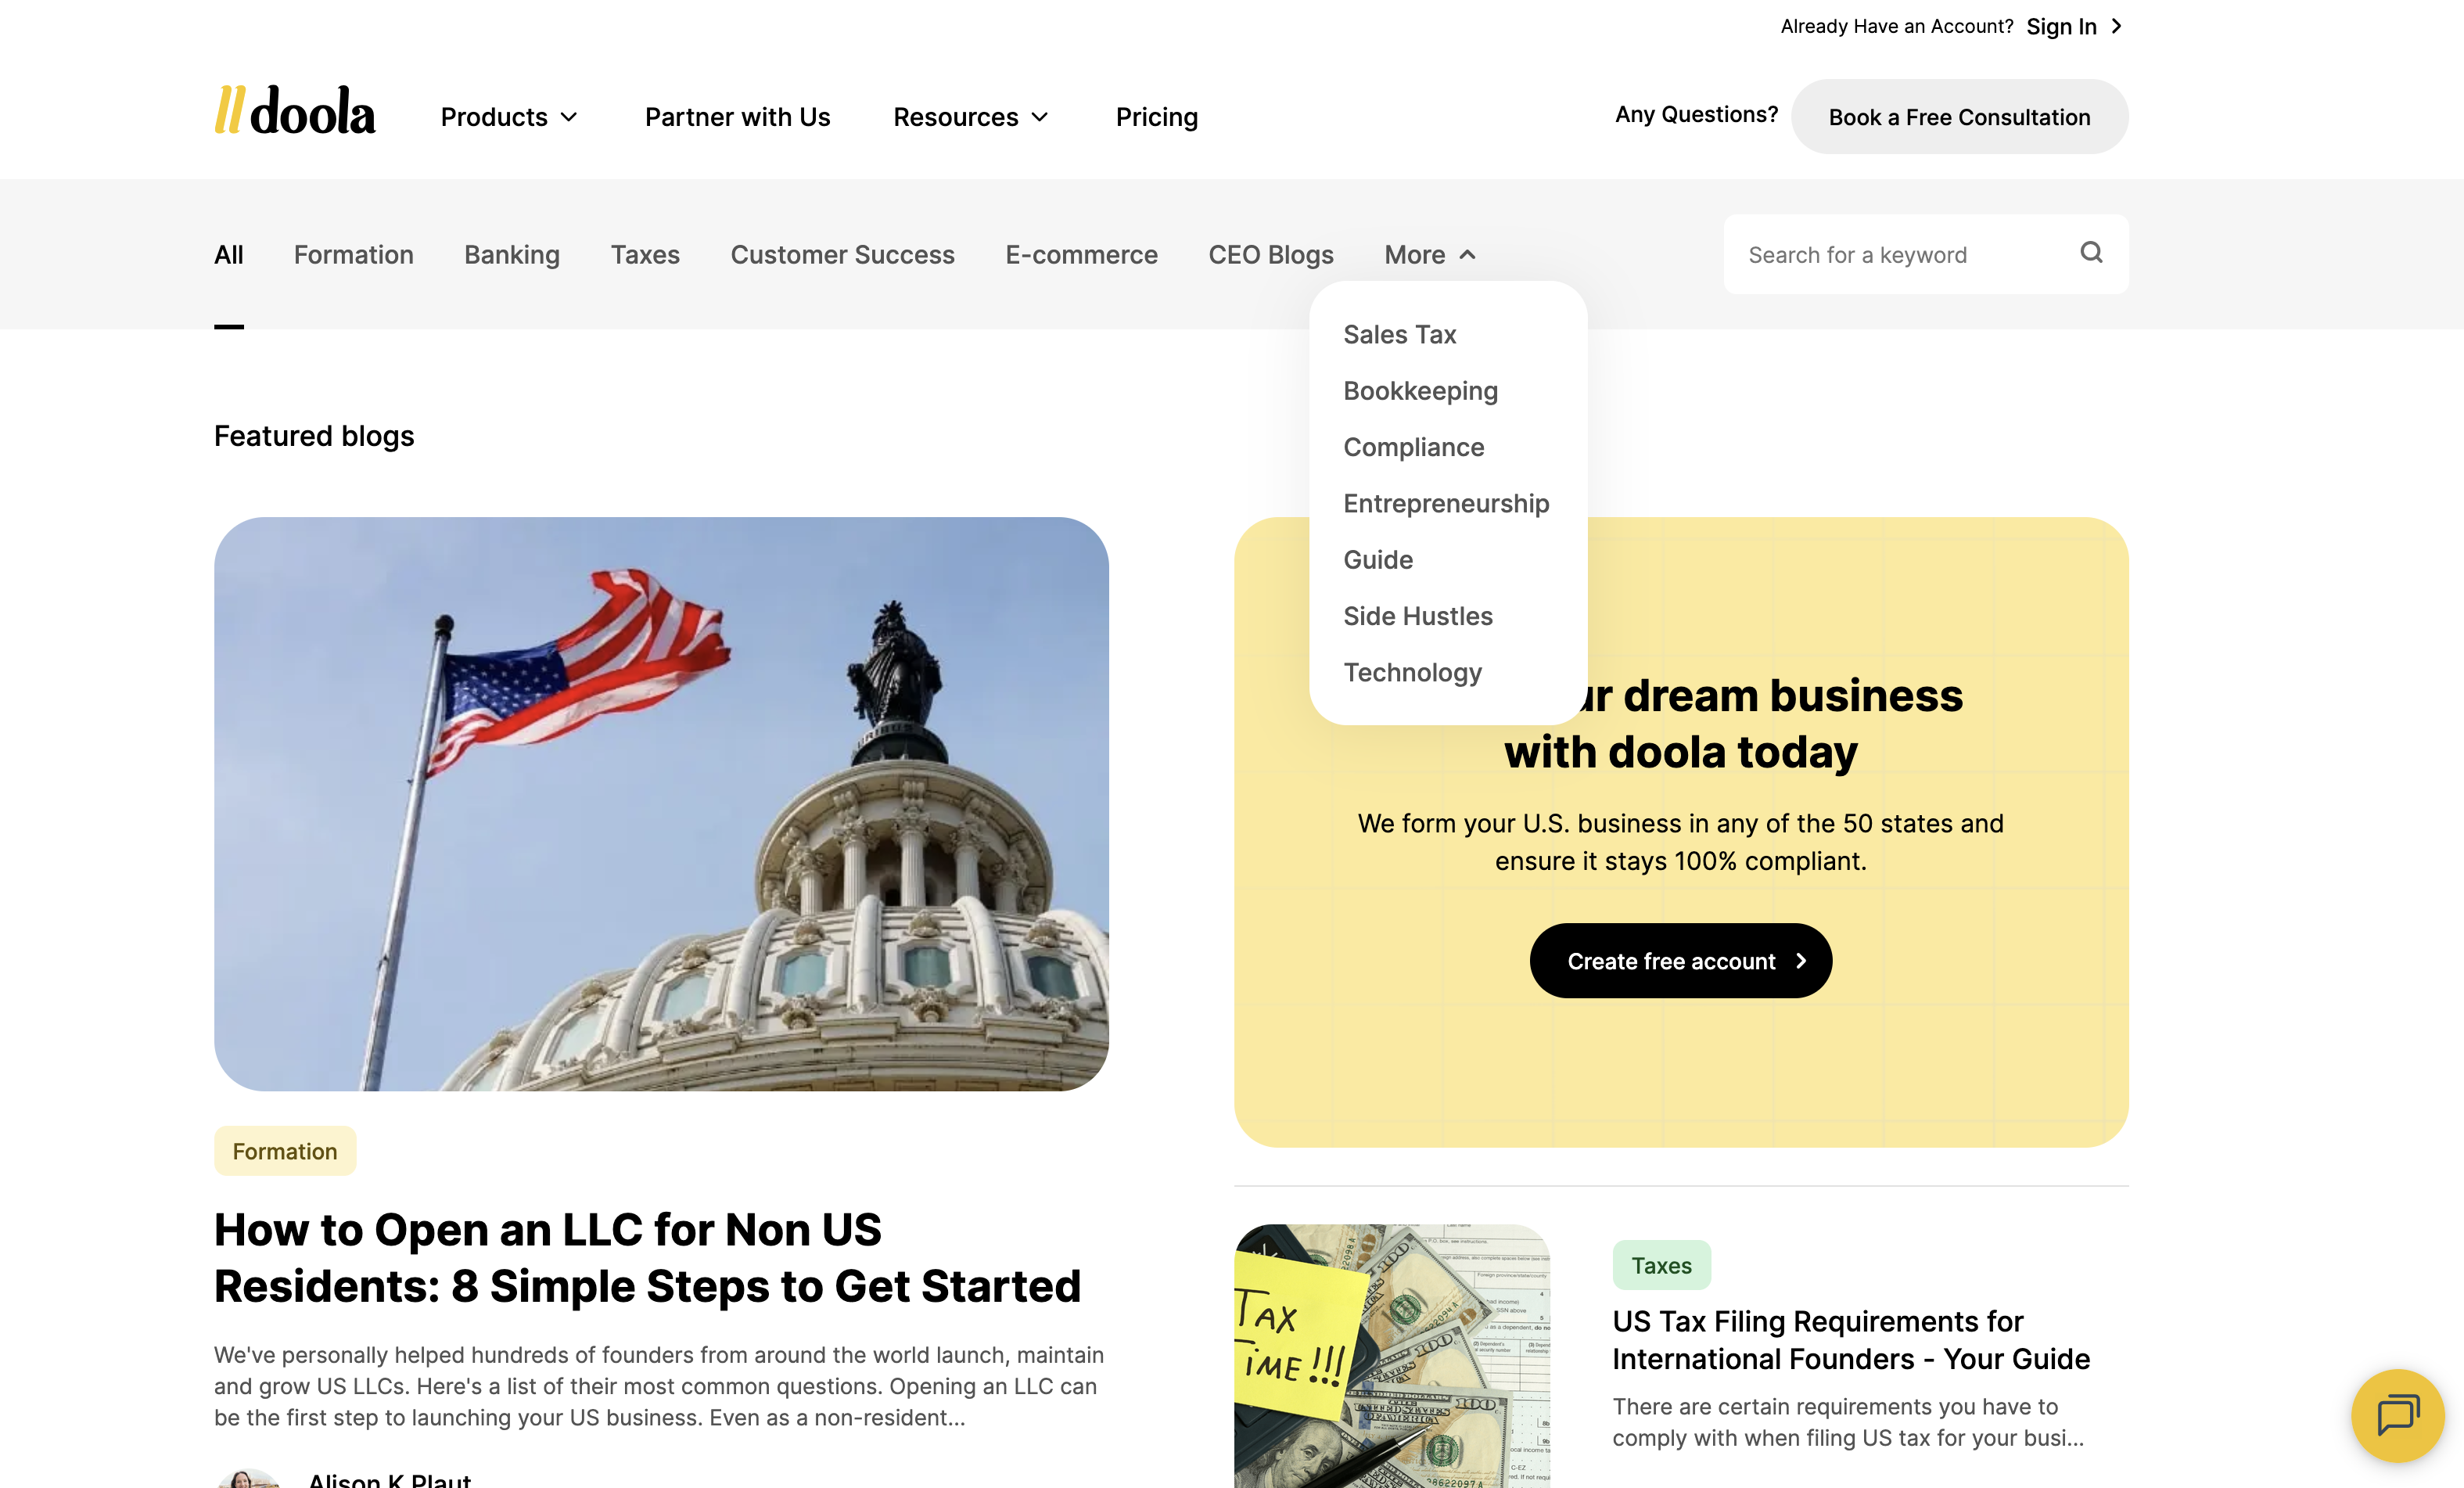Open the chat widget icon
The width and height of the screenshot is (2464, 1488).
(x=2397, y=1414)
